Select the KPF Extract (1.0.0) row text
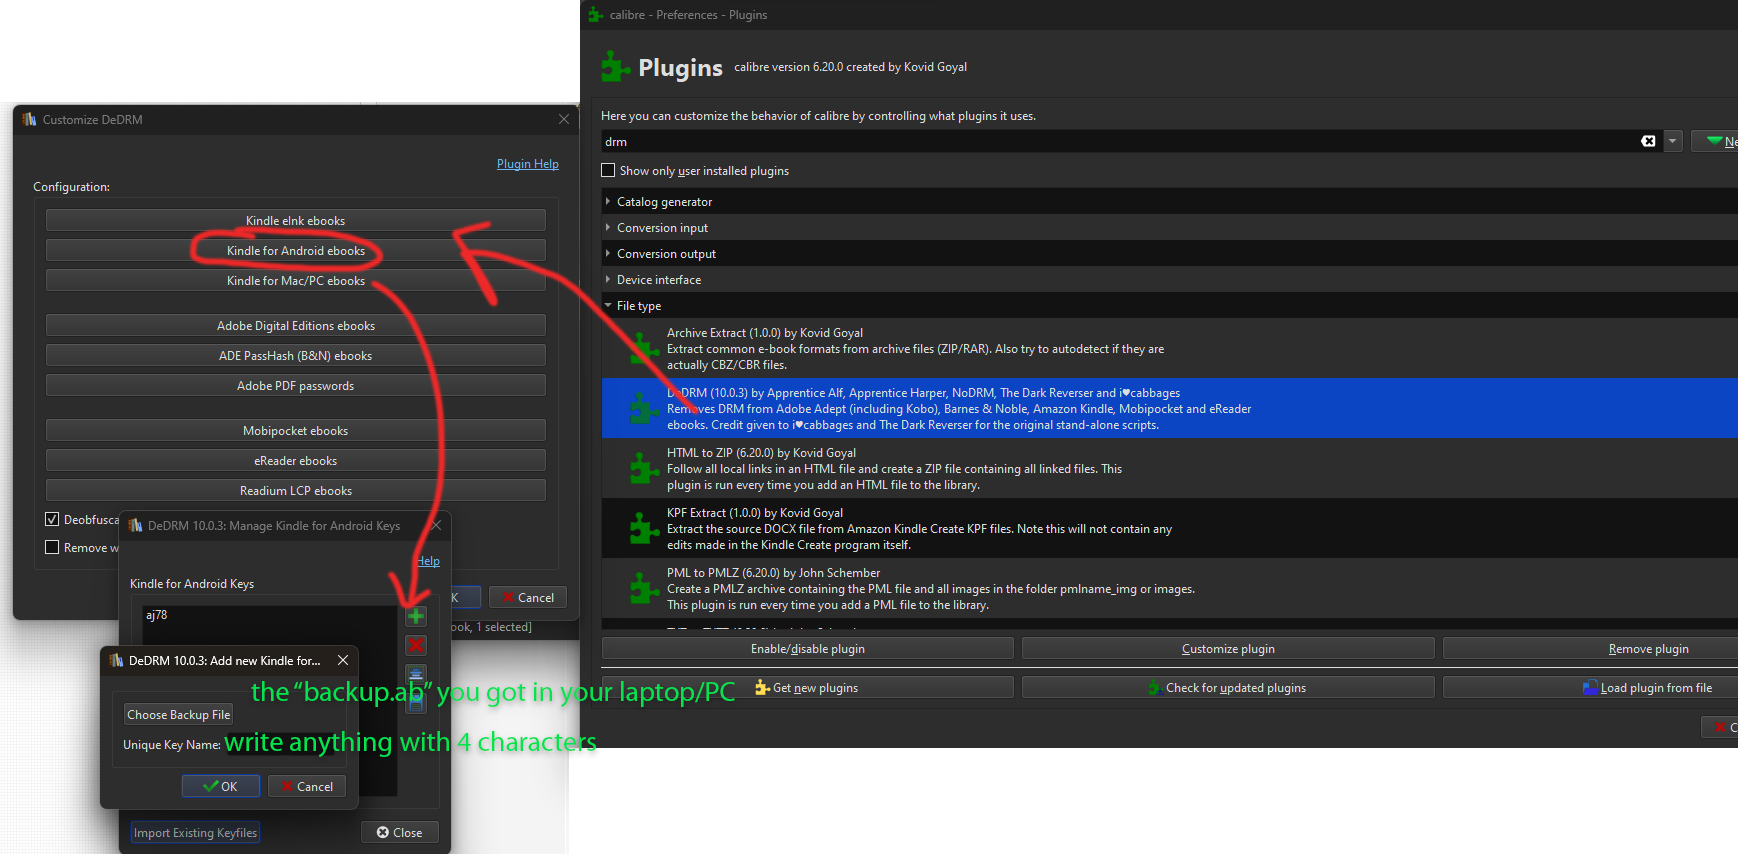 [x=919, y=529]
